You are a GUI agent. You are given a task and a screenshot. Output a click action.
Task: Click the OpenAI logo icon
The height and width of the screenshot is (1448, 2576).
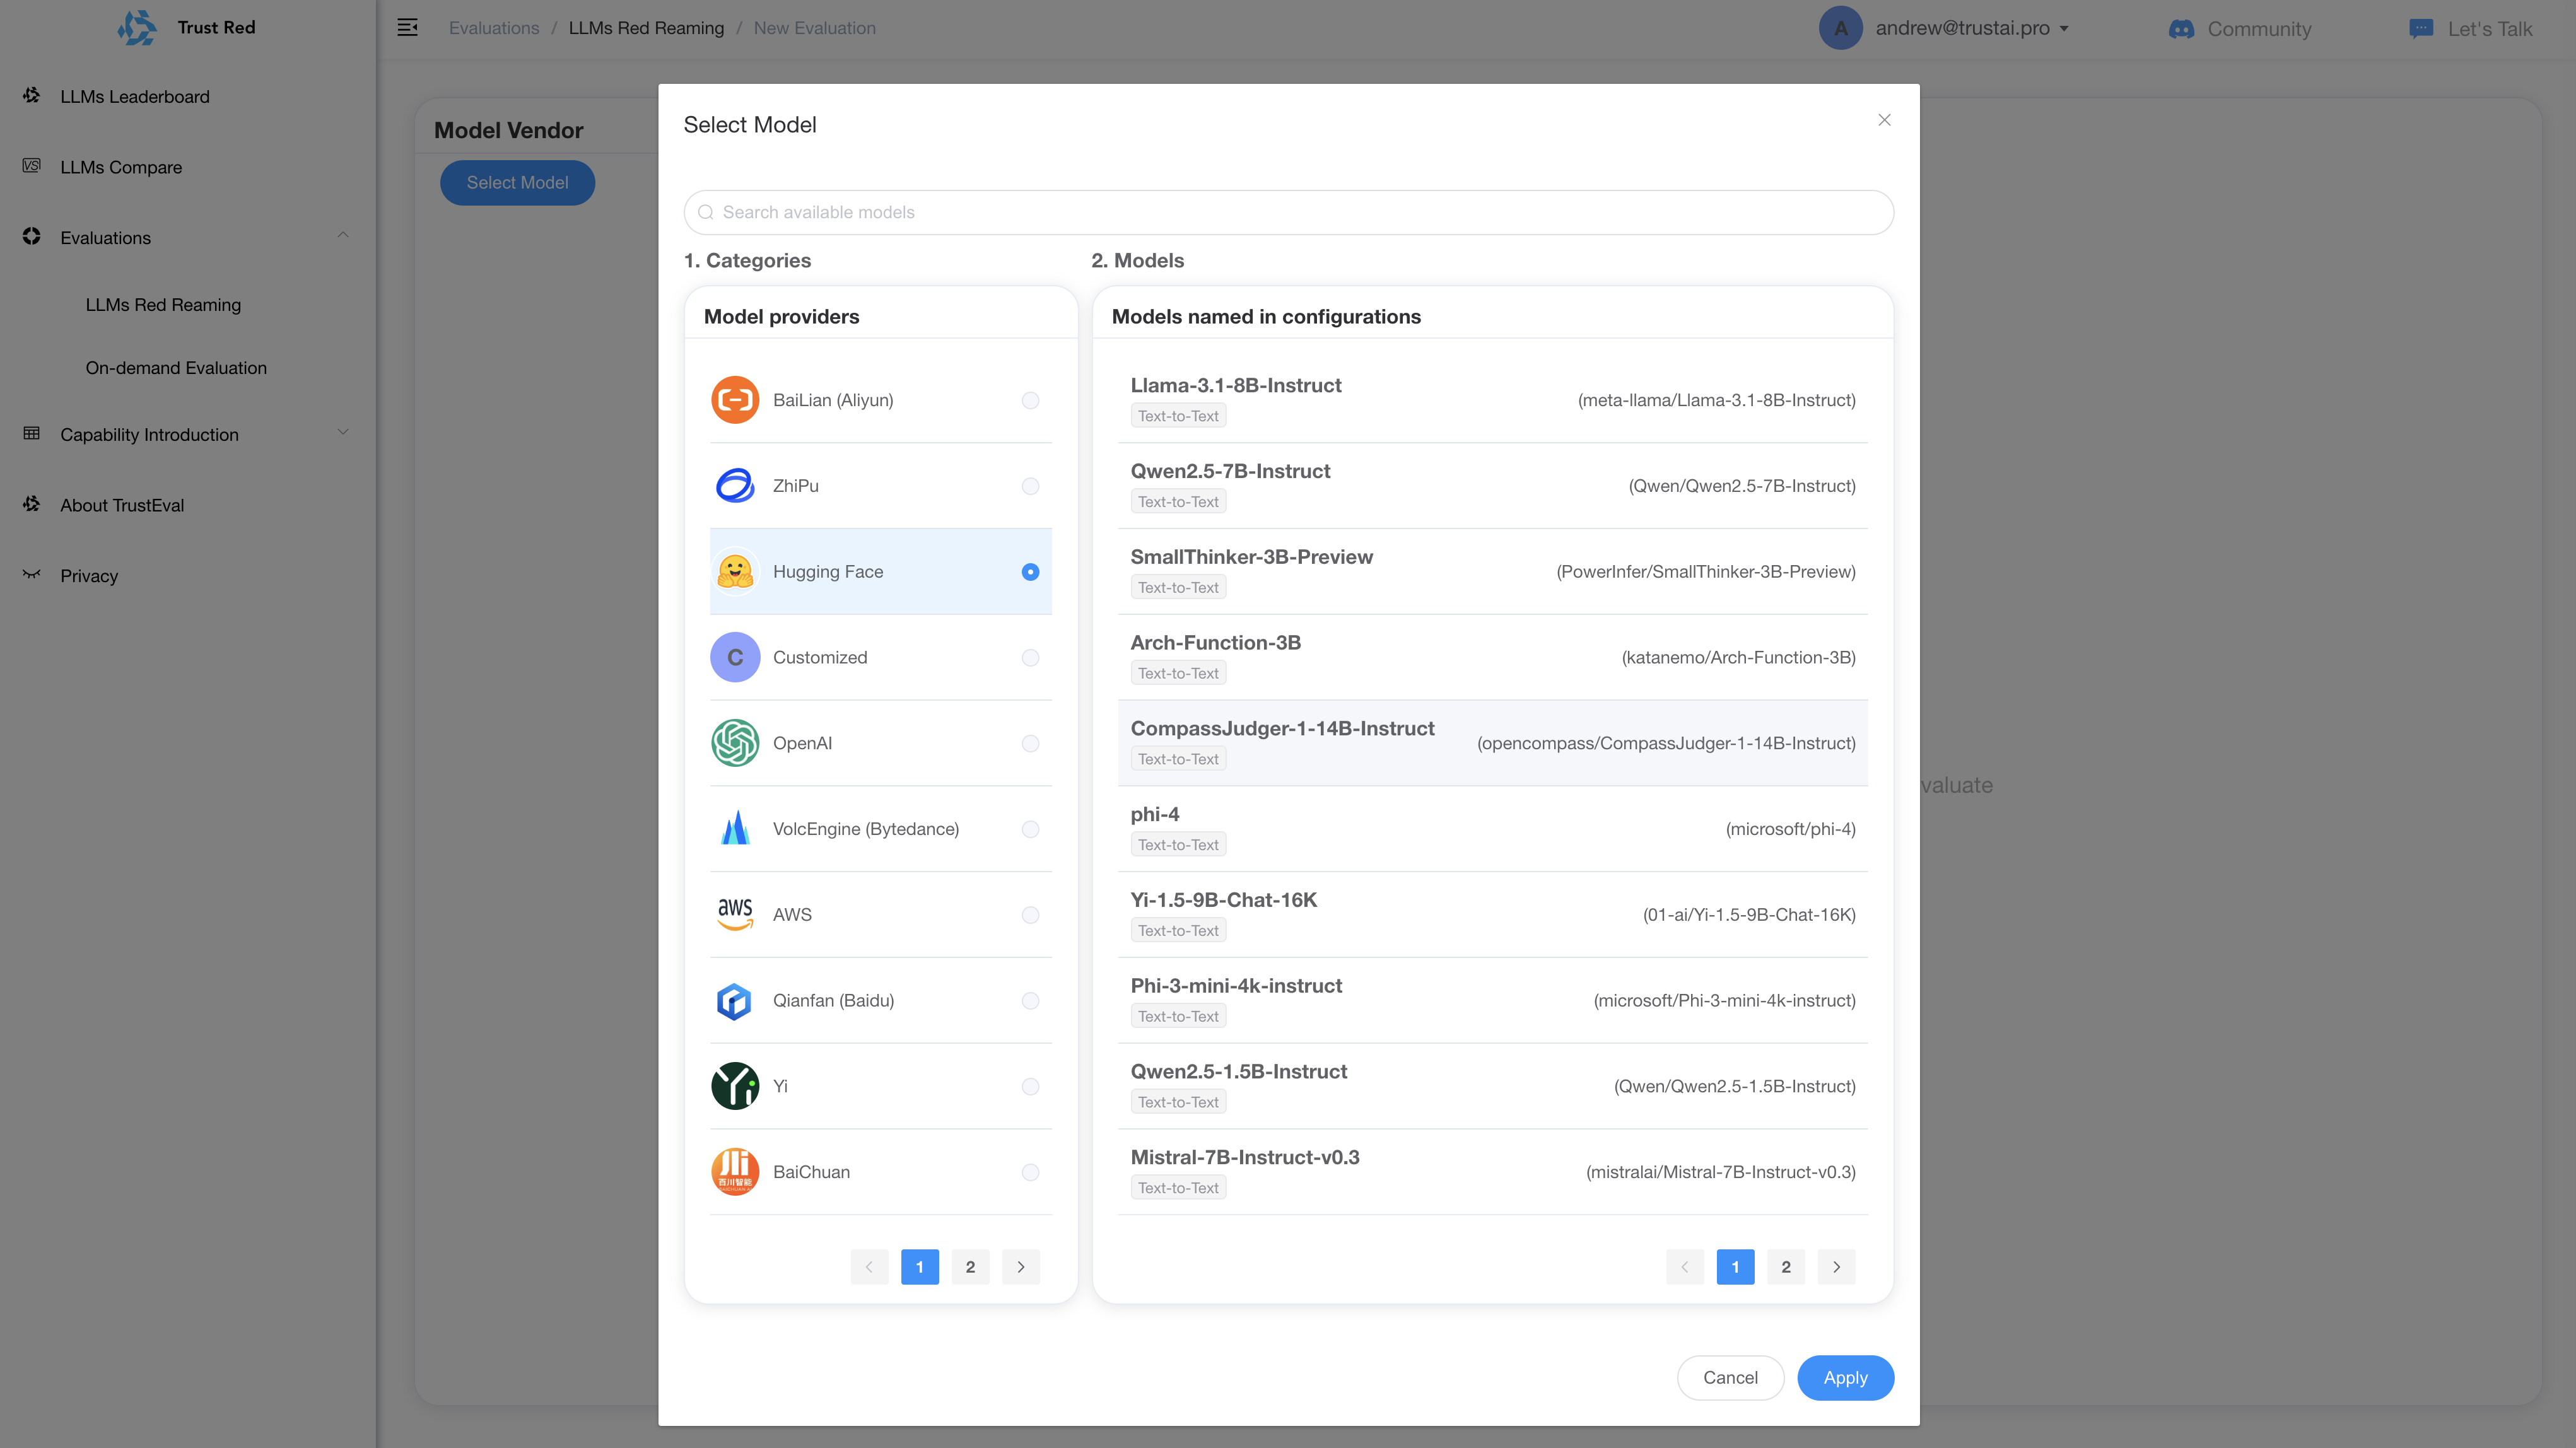735,743
